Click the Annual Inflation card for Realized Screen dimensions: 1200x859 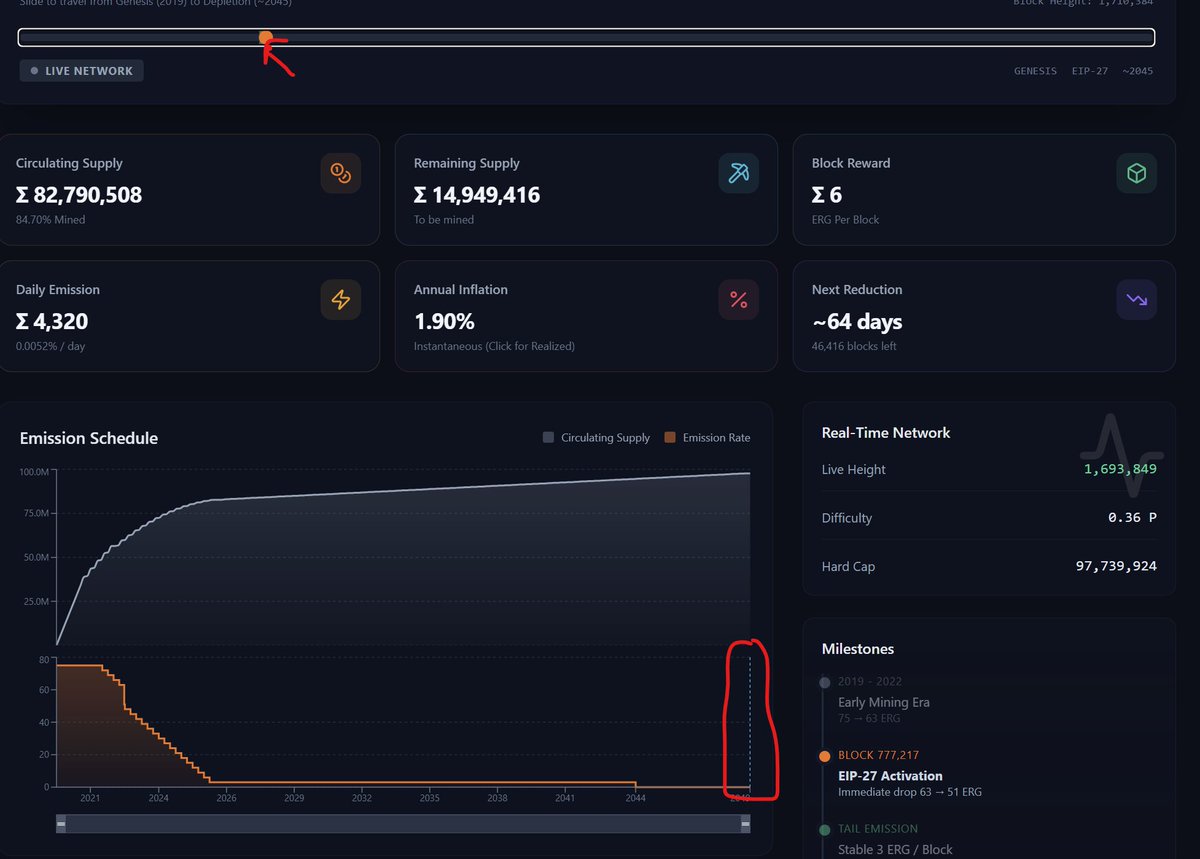586,316
